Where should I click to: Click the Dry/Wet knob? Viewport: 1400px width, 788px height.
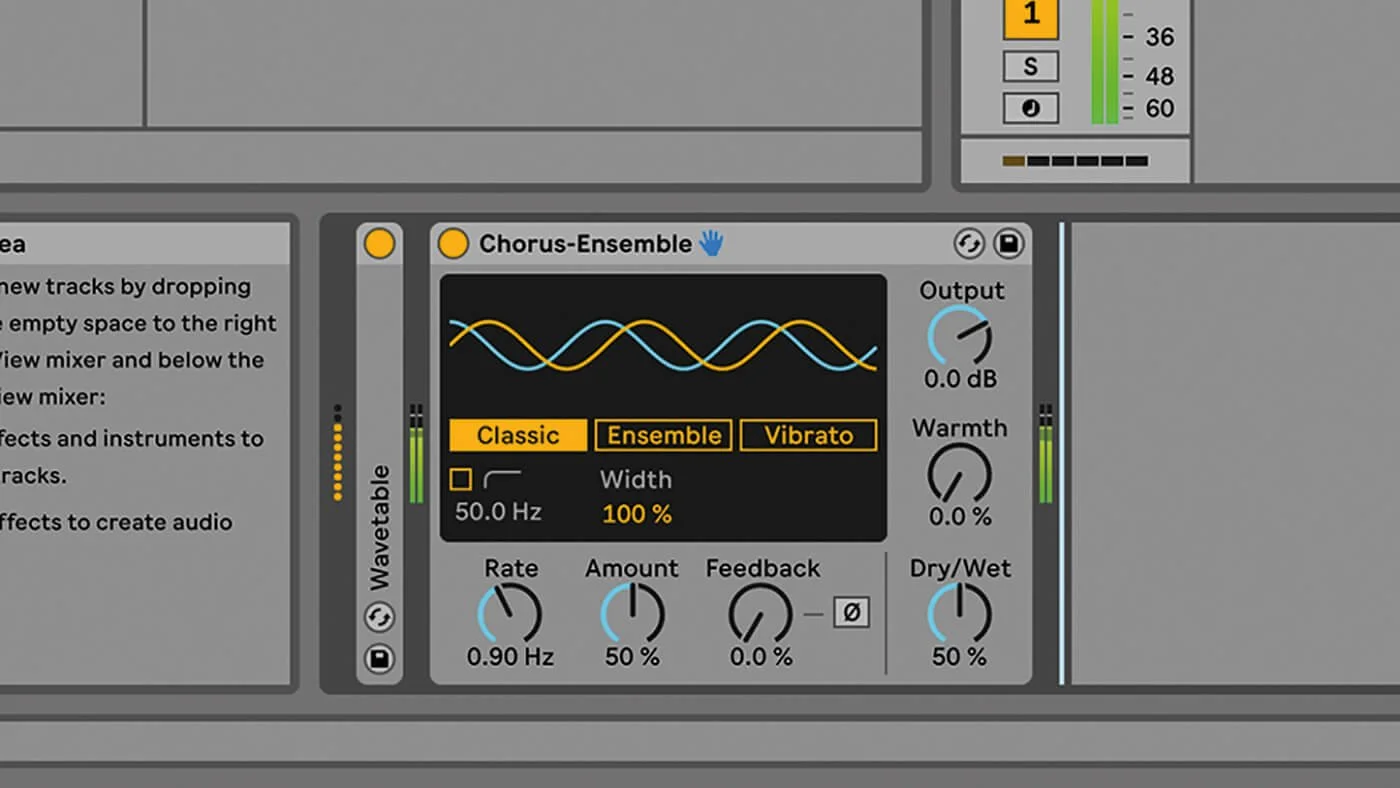[959, 613]
